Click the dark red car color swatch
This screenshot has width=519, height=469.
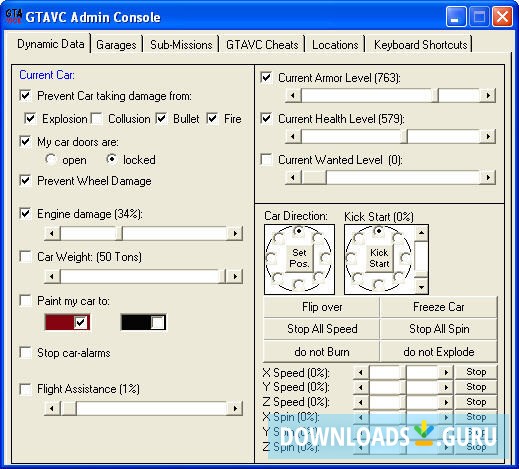tap(67, 322)
